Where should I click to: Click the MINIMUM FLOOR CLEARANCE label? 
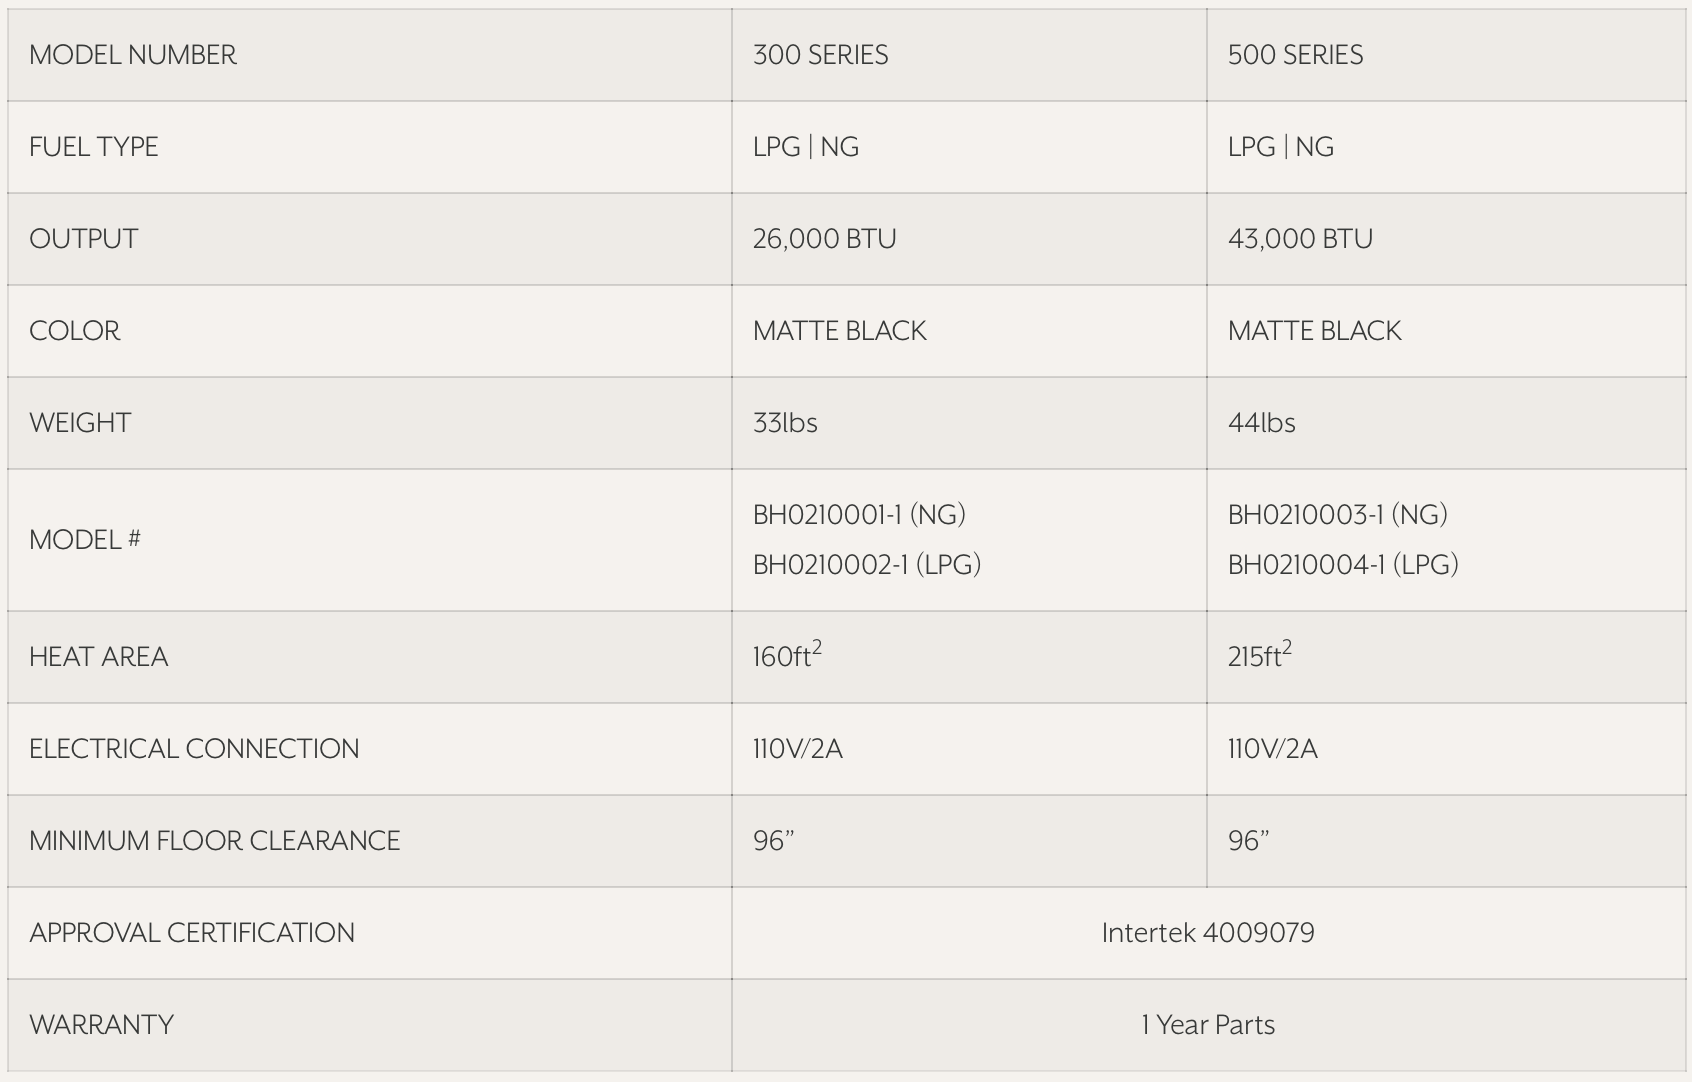coord(214,841)
